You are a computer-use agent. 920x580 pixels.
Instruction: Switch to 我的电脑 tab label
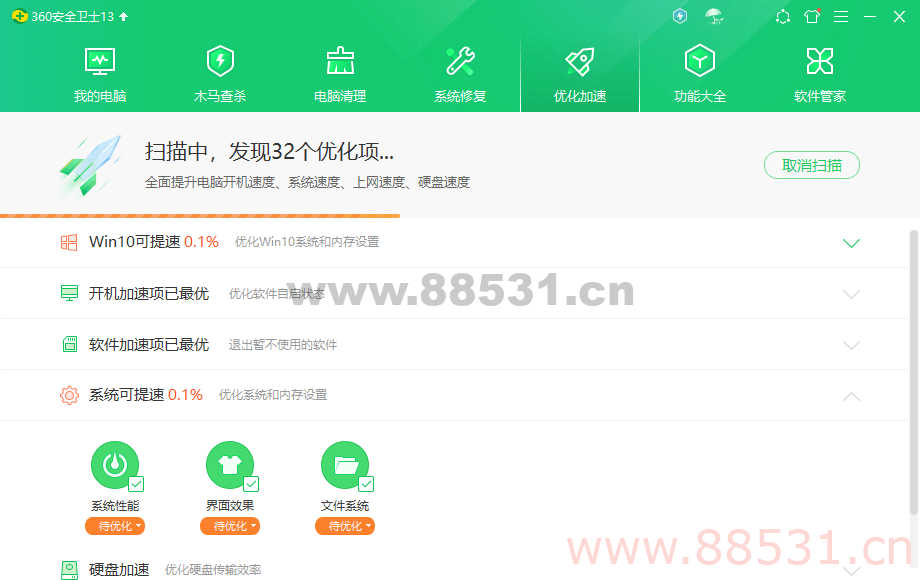pyautogui.click(x=100, y=96)
